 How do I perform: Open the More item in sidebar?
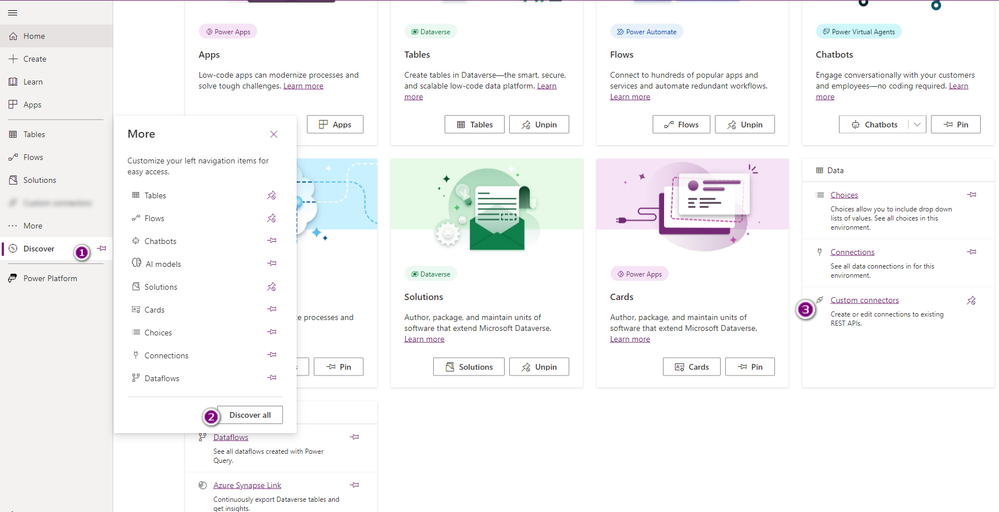[x=56, y=225]
